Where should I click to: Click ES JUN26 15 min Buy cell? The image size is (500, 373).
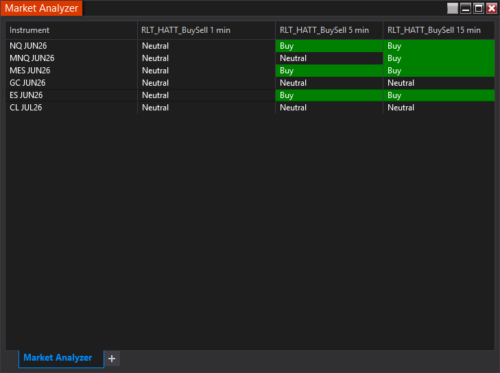(x=439, y=95)
